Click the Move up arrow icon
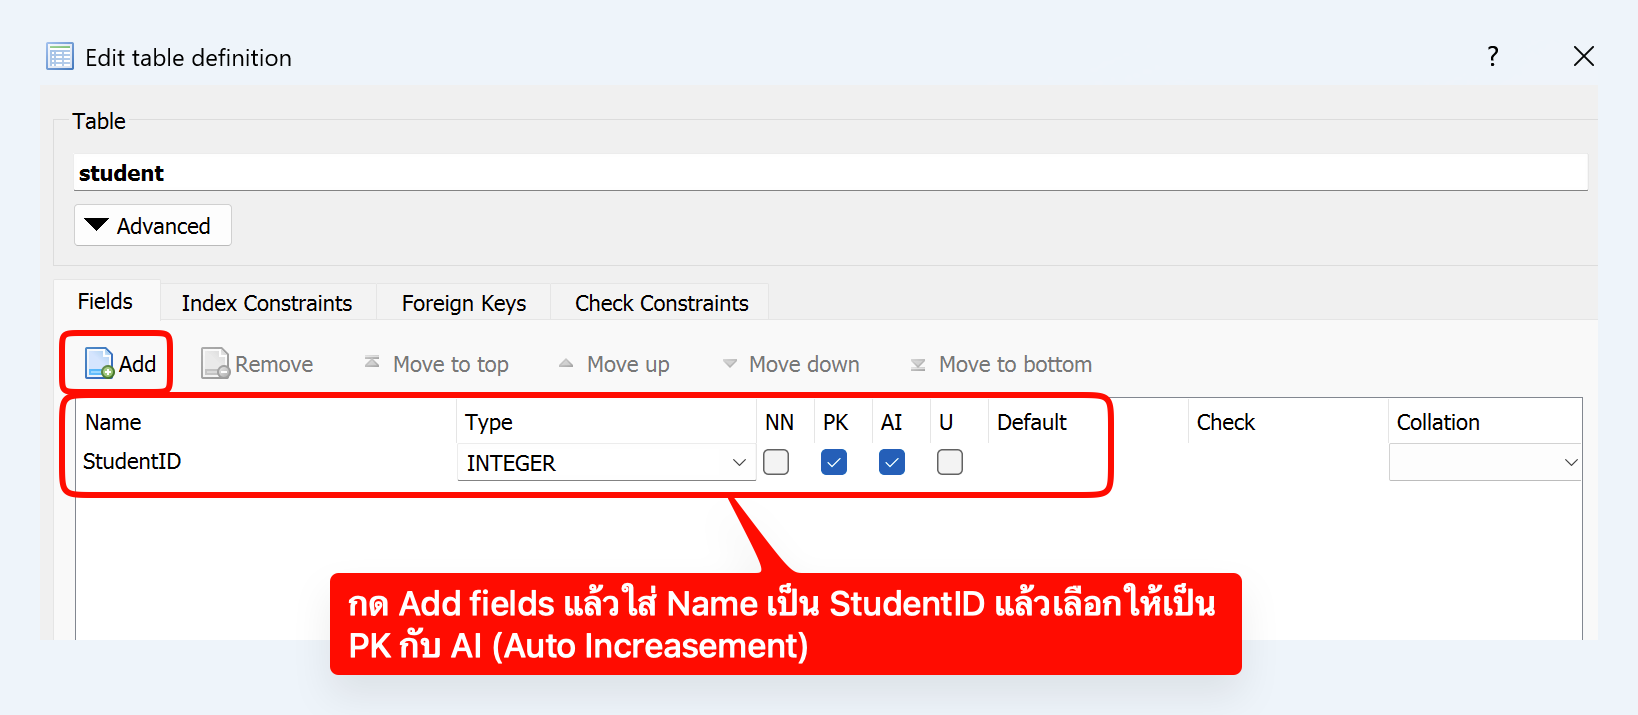Screen dimensions: 1638x715 tap(566, 364)
